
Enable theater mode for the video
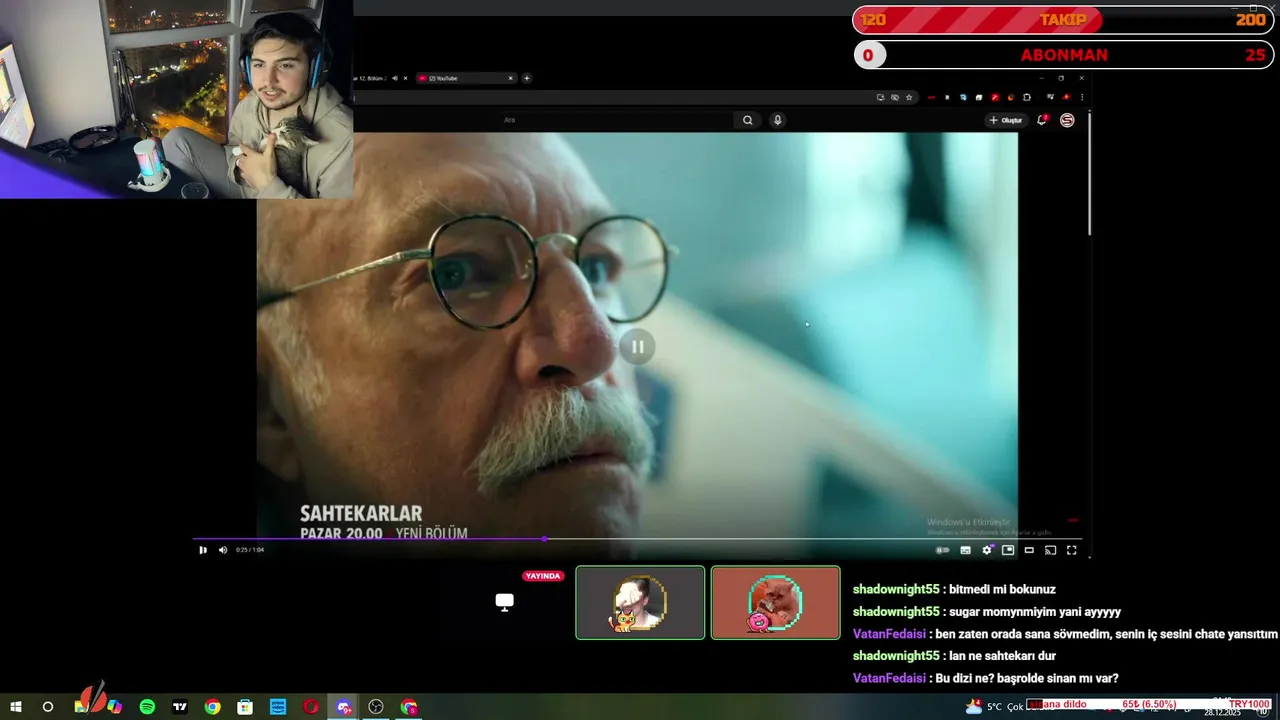[1029, 550]
